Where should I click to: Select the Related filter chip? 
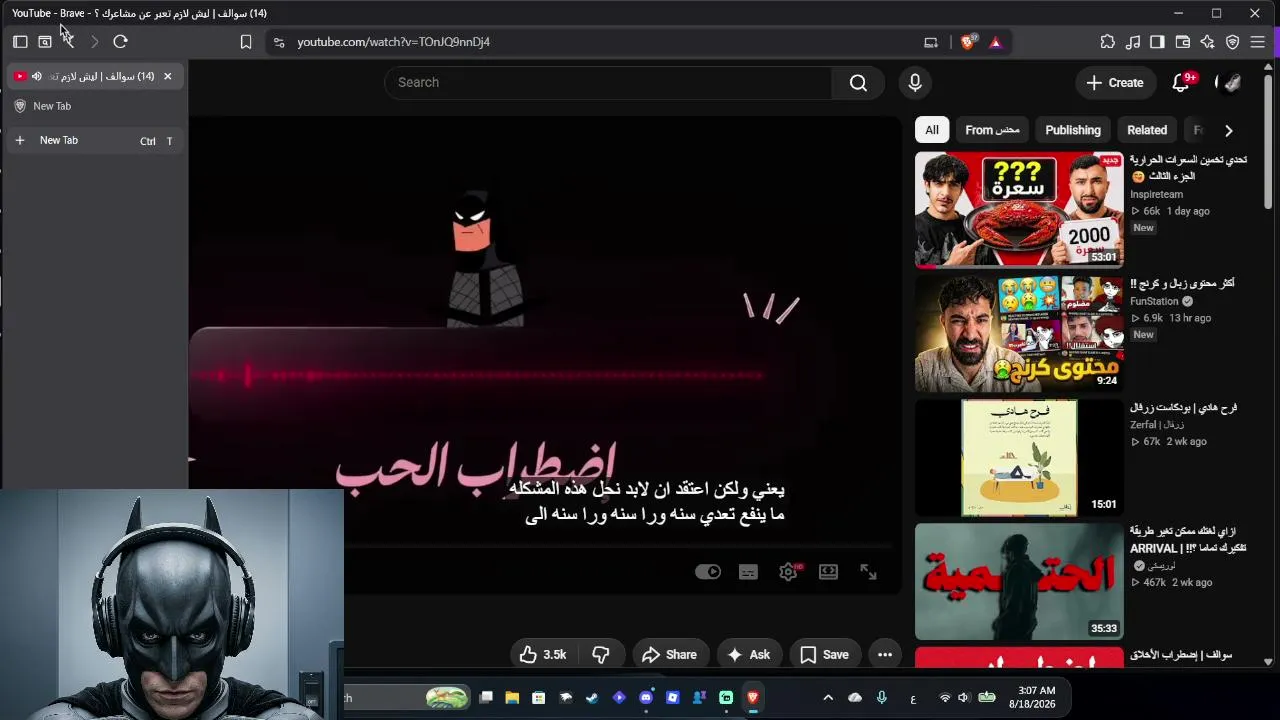(1147, 130)
